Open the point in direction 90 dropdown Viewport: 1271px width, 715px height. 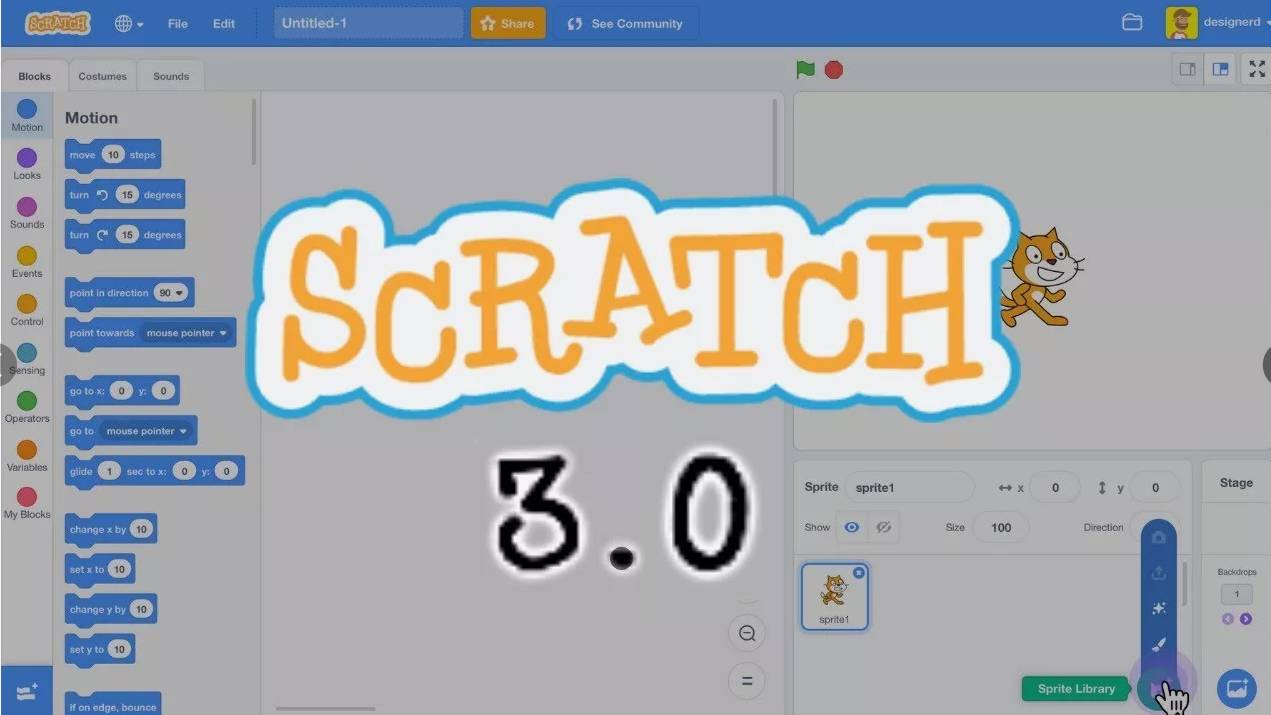[x=171, y=293]
